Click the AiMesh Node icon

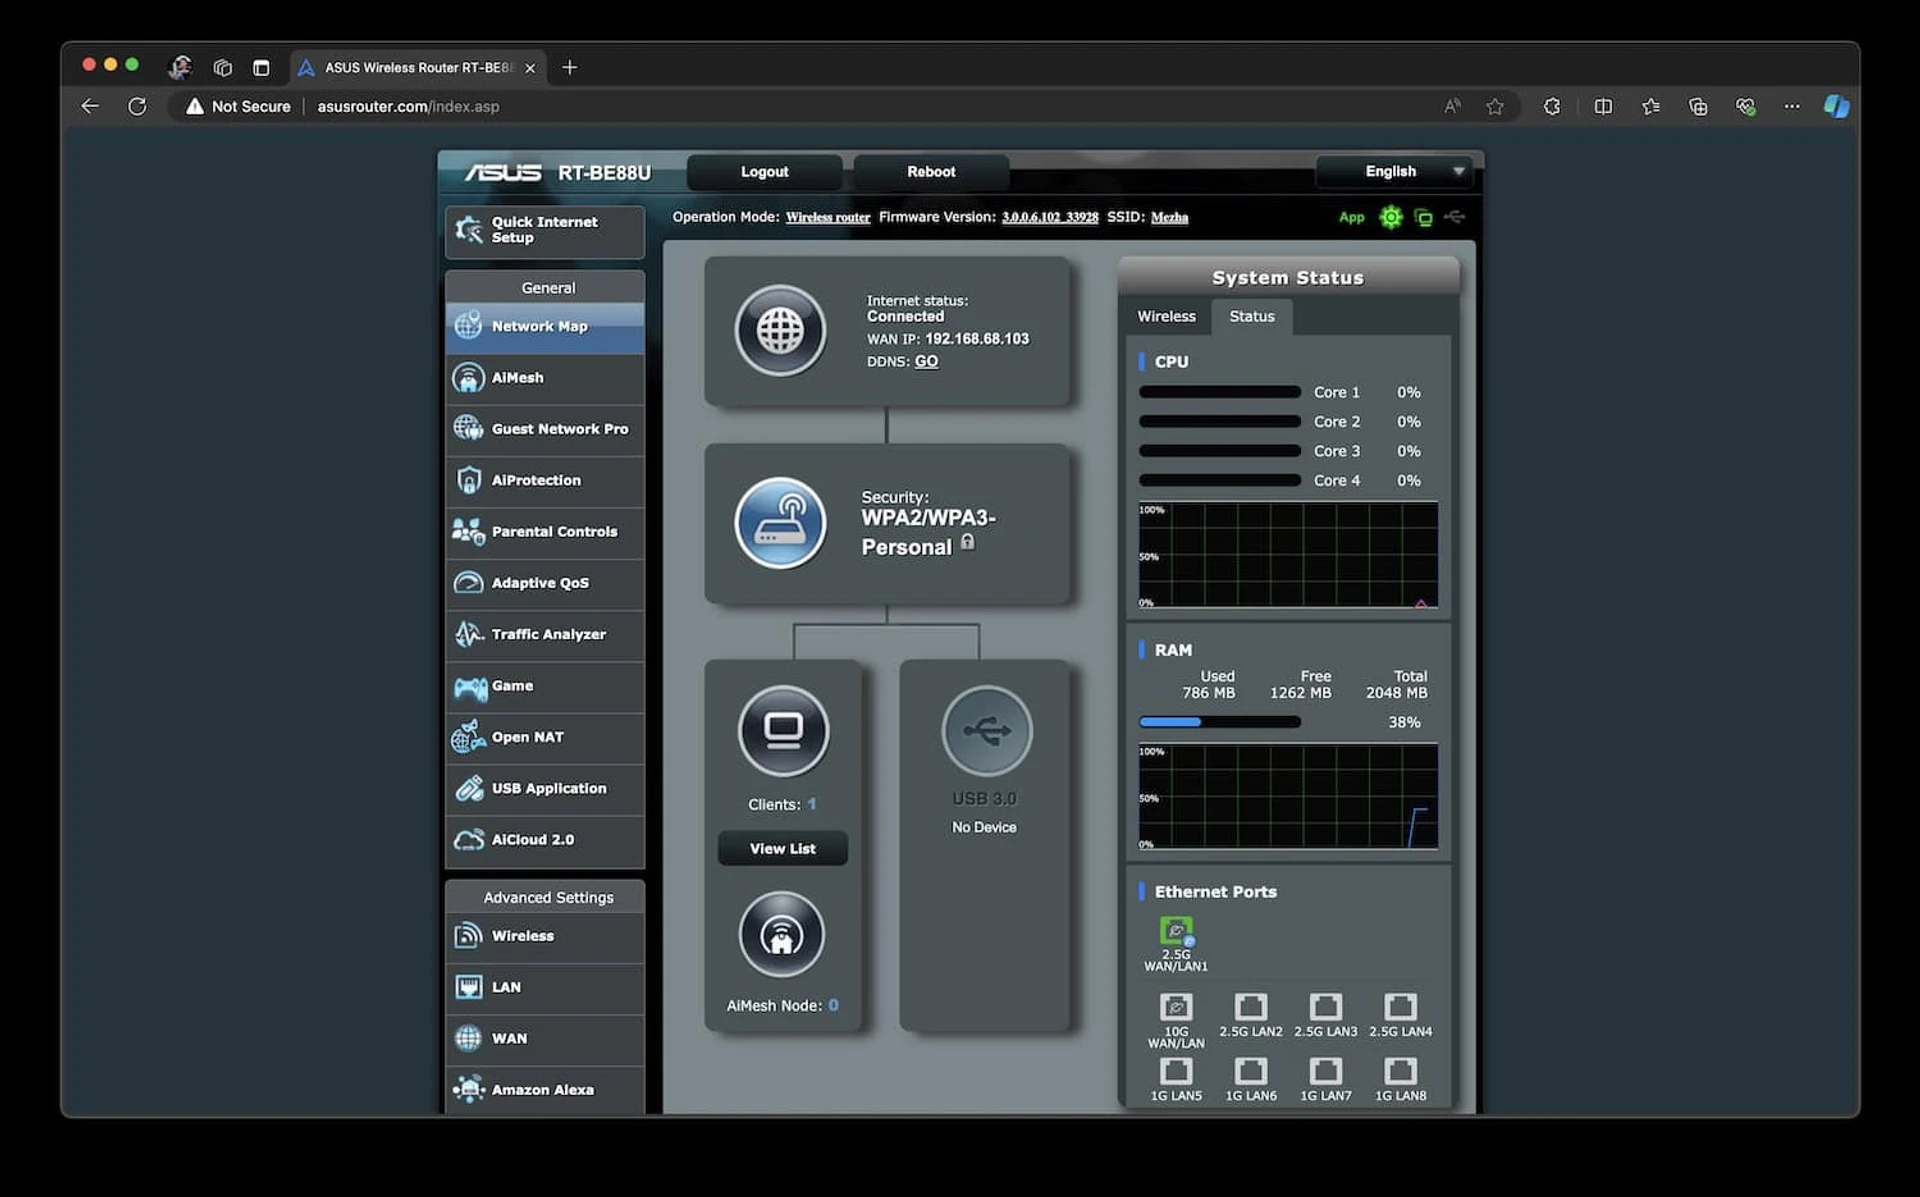tap(782, 935)
